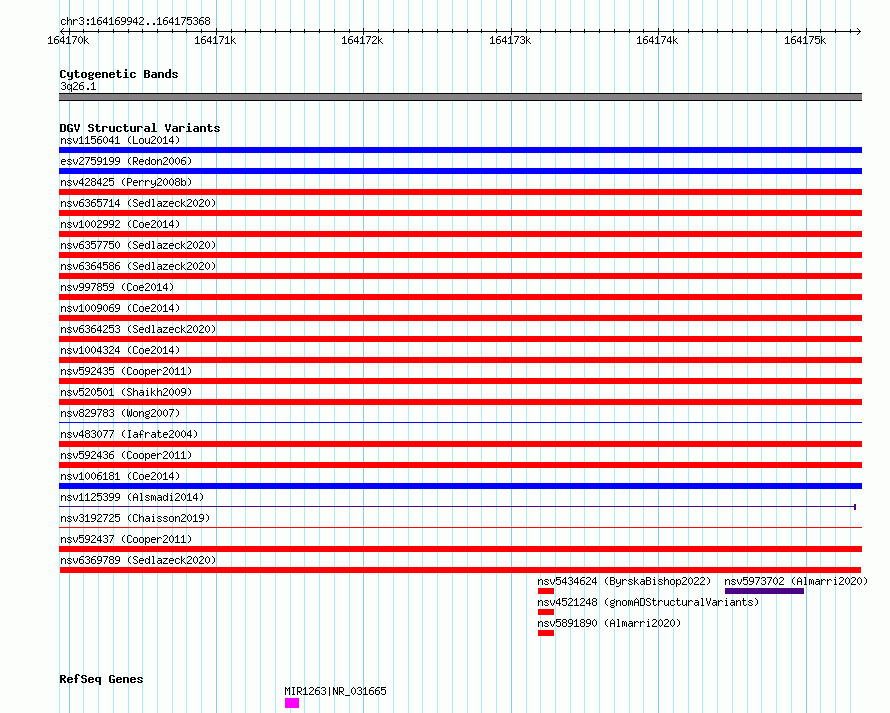Image resolution: width=890 pixels, height=713 pixels.
Task: Select nsv4521248 (gnomADStructuralVariants) label
Action: tap(648, 602)
